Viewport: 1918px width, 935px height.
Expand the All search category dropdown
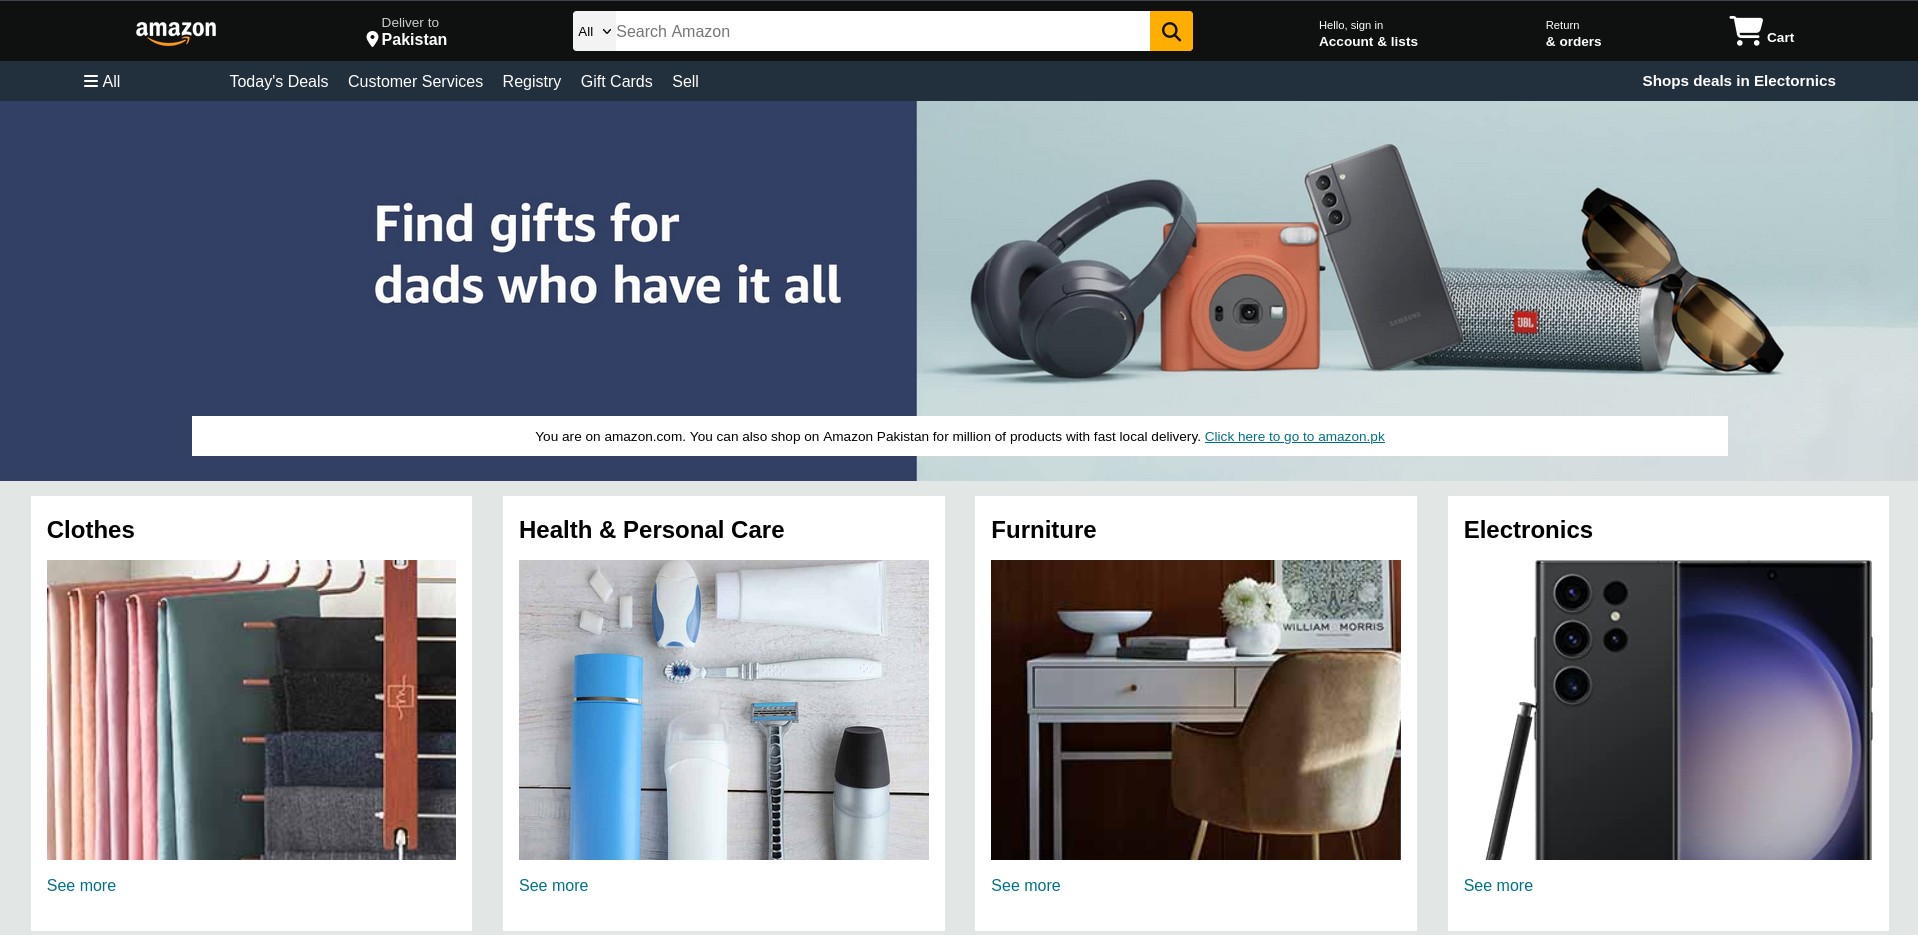(x=594, y=31)
